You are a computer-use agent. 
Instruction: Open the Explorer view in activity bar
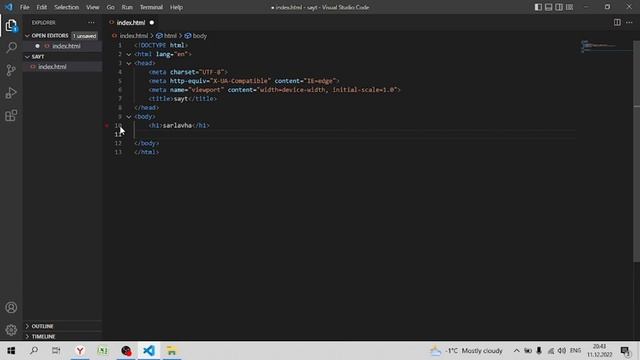tap(11, 26)
